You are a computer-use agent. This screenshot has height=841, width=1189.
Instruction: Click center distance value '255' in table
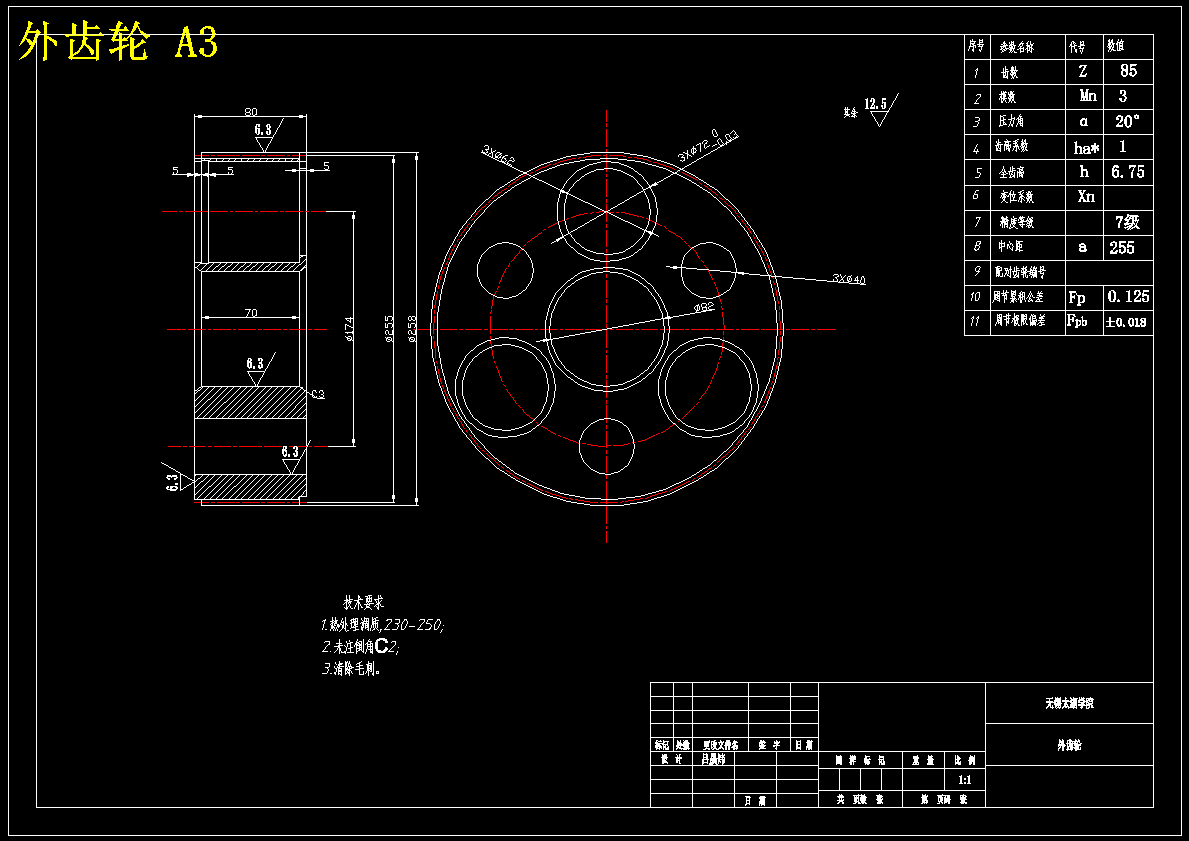[x=1122, y=248]
